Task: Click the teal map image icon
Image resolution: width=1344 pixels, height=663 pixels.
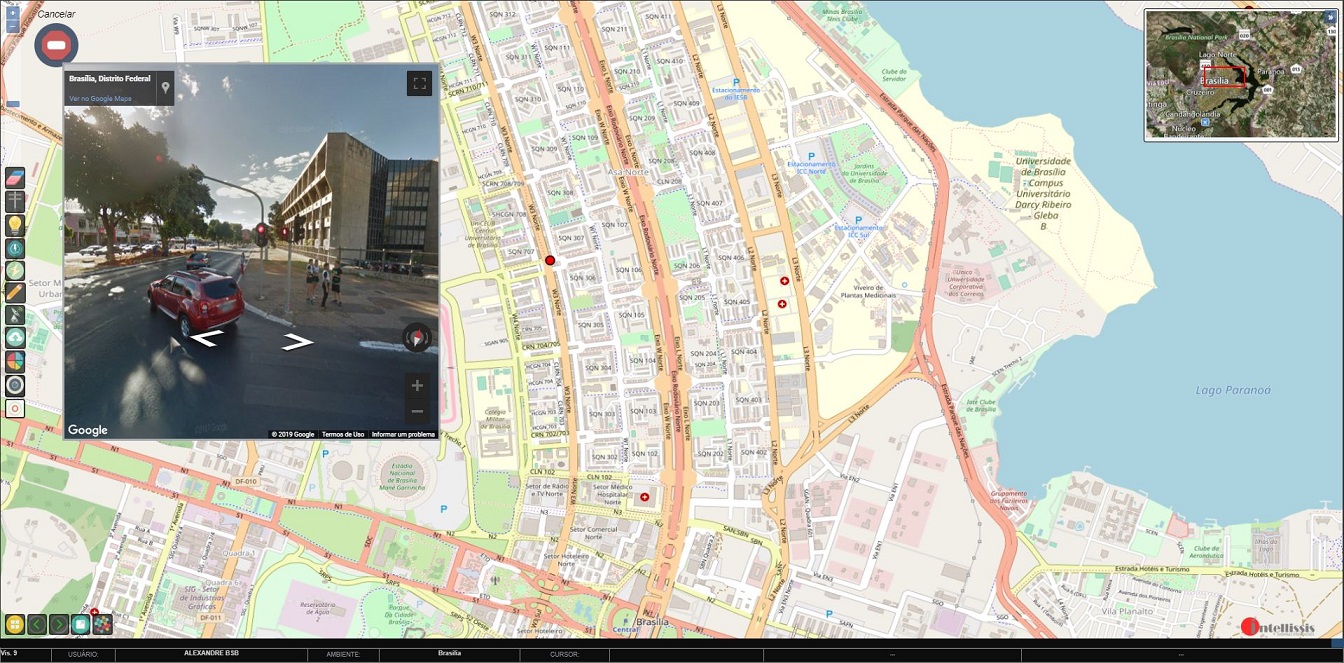Action: [81, 625]
